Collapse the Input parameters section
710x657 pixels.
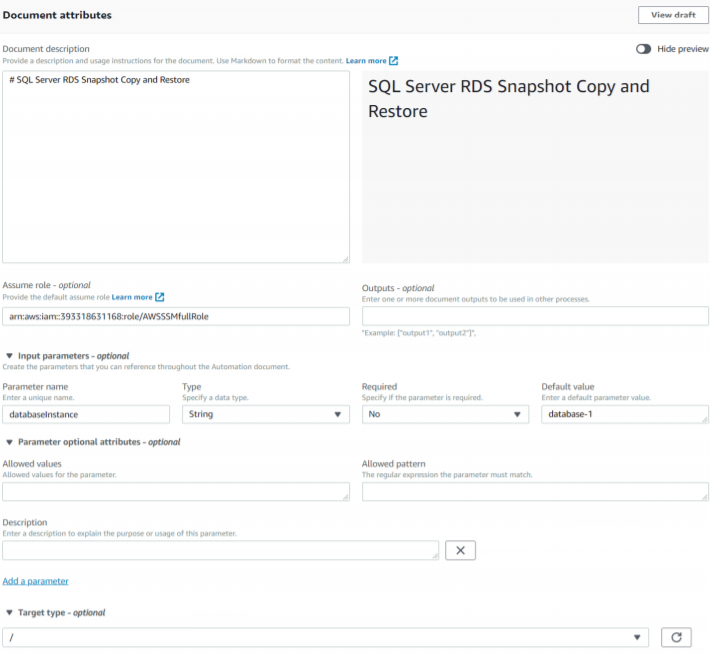tap(9, 356)
